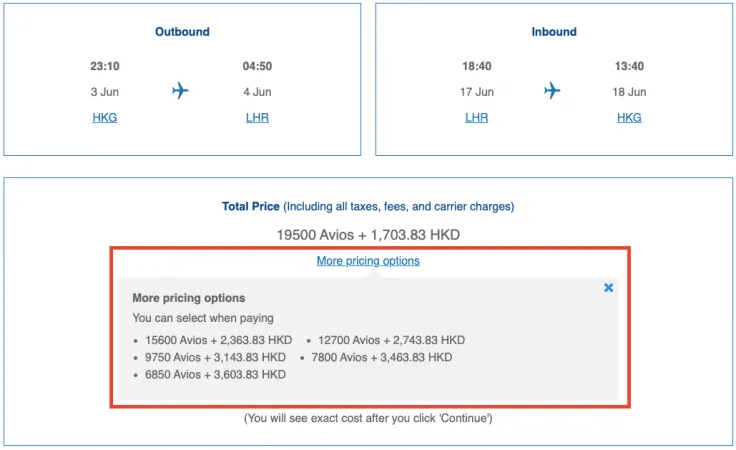
Task: Click the 19500 Avios + 1,703.83 HKD total
Action: [x=368, y=235]
